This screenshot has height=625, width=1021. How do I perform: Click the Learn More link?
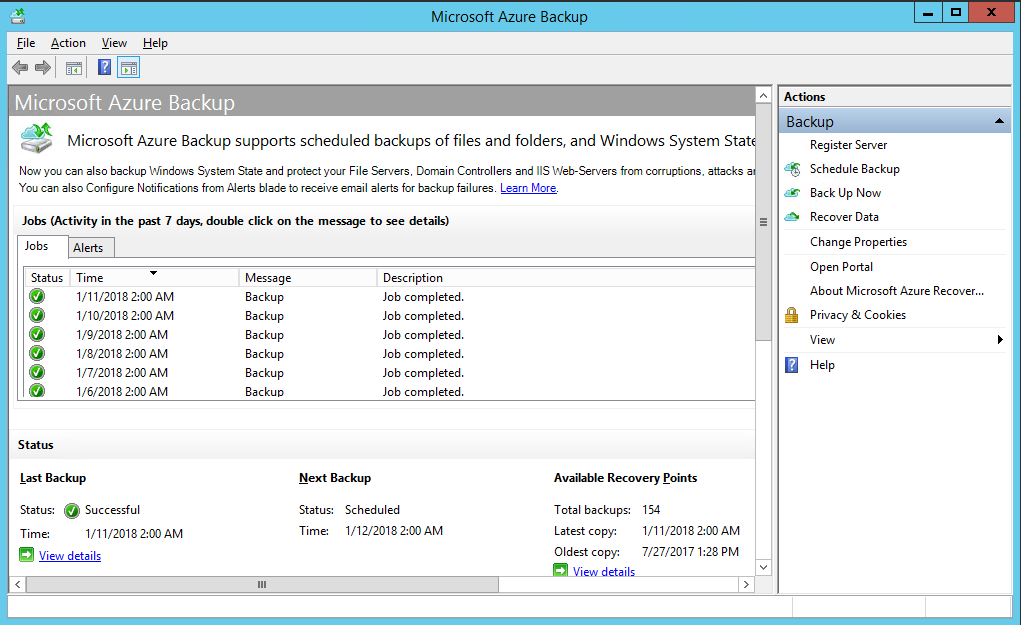(528, 188)
